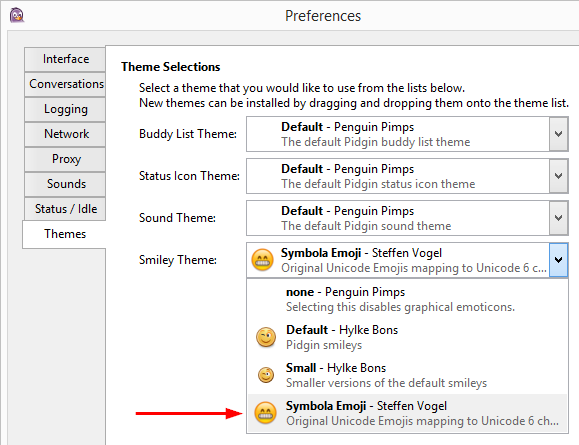Expand the Sound Theme dropdown arrow
This screenshot has width=579, height=445.
click(x=558, y=218)
